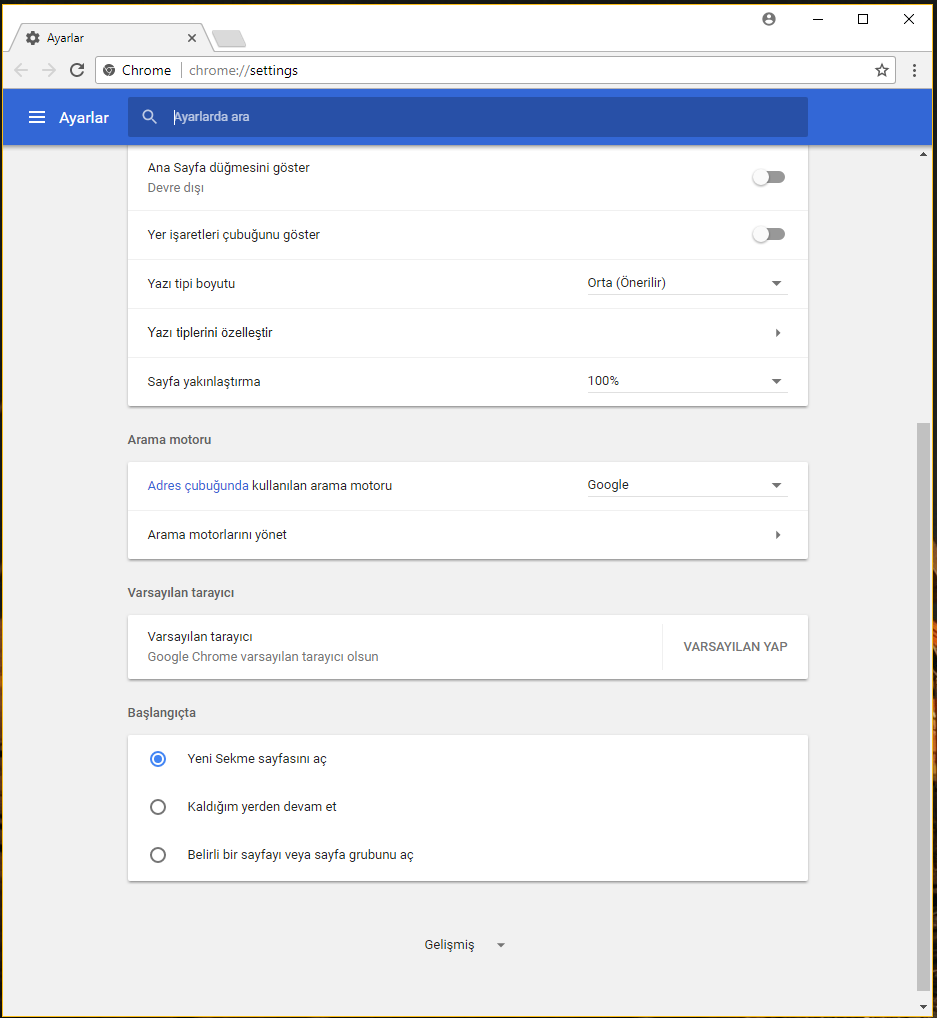Image resolution: width=937 pixels, height=1018 pixels.
Task: Expand Yazı tiplerini özelleştir arrow
Action: click(x=777, y=333)
